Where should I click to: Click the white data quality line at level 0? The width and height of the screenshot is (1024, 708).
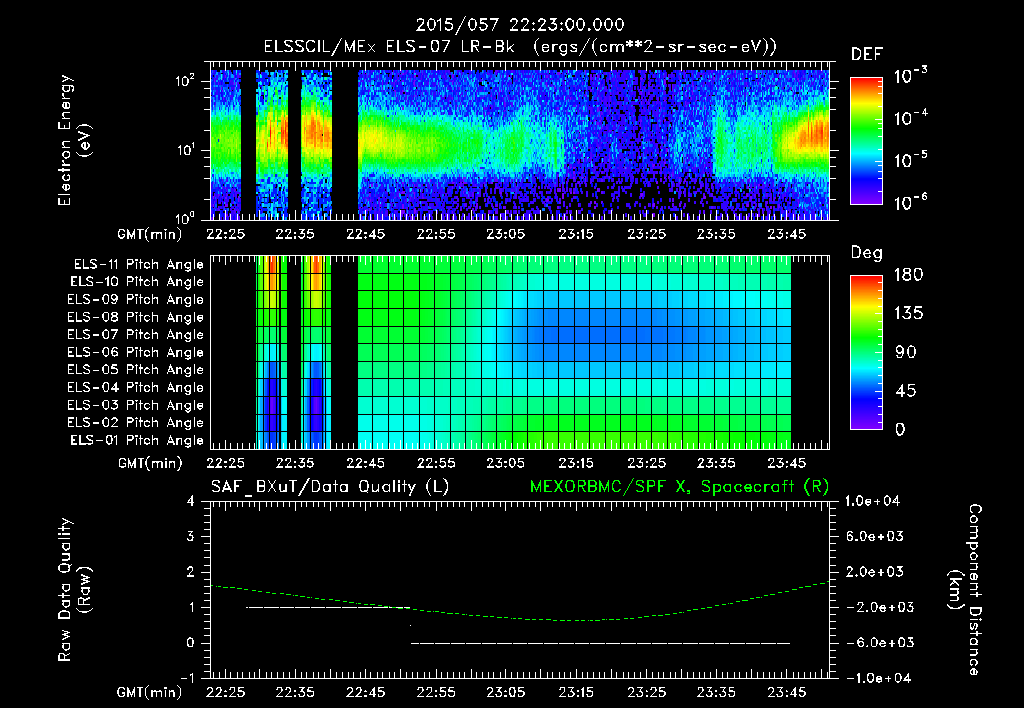coord(600,643)
